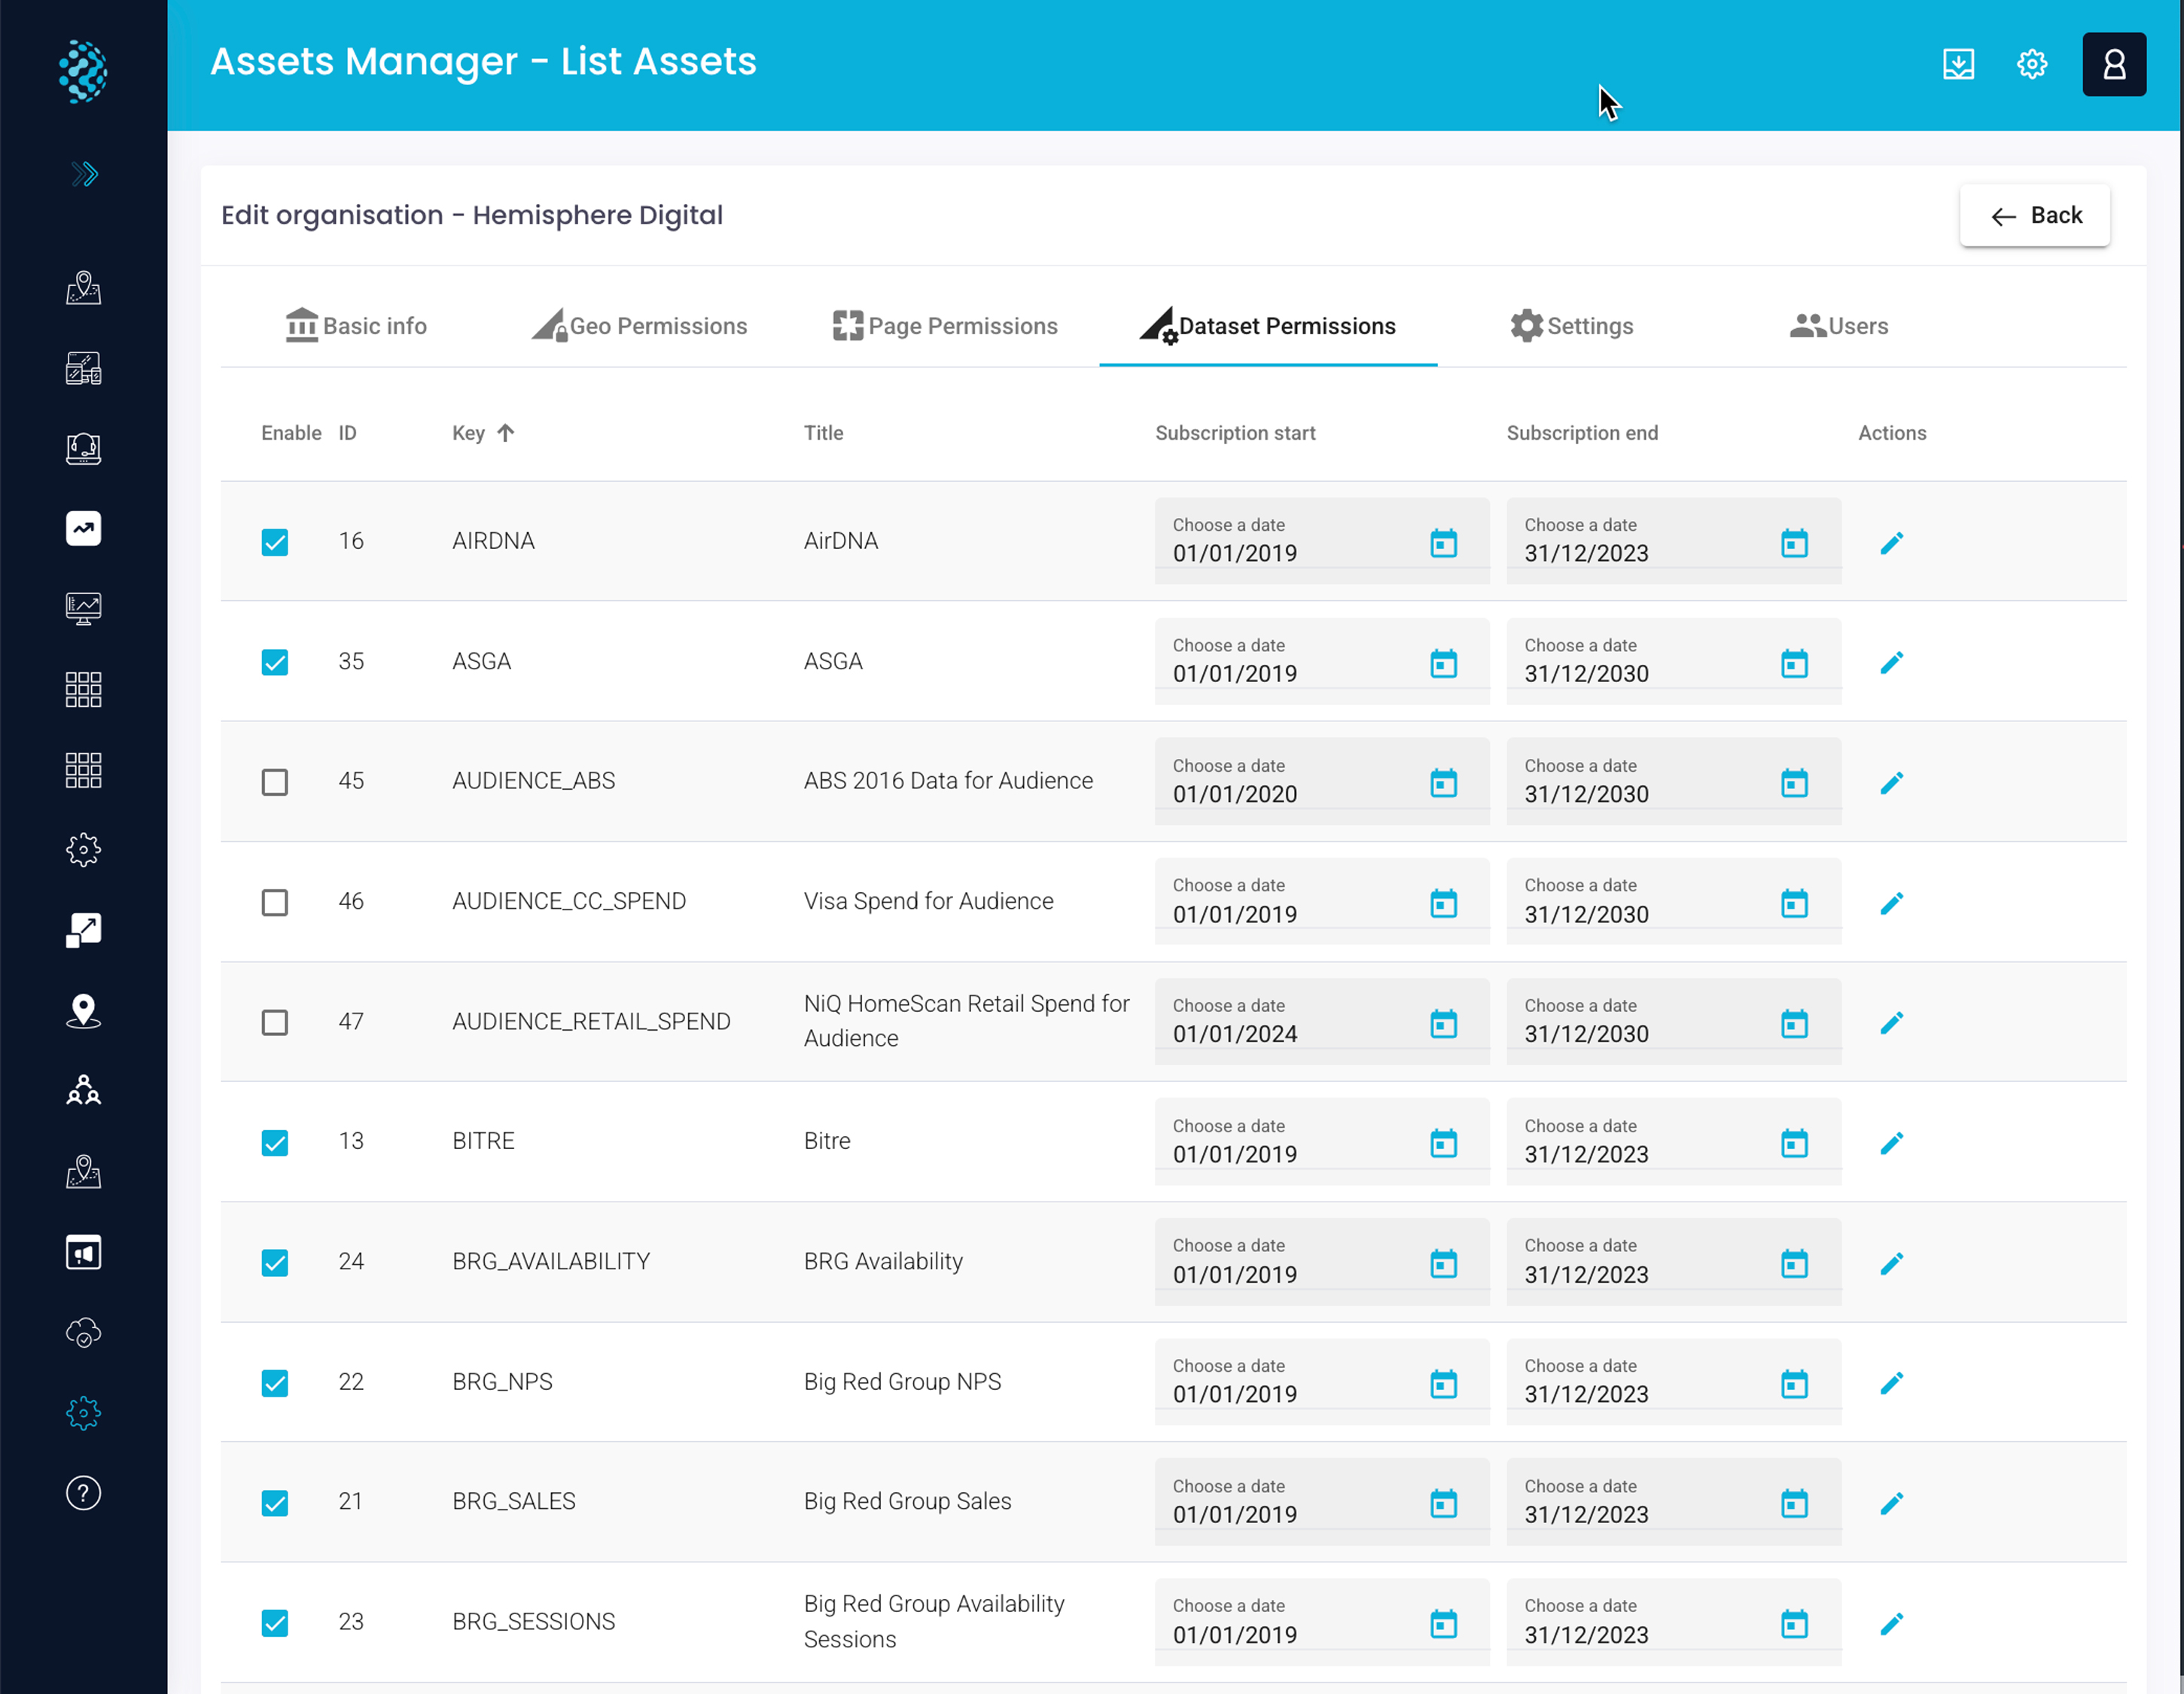Open the header settings gear icon

point(2031,65)
